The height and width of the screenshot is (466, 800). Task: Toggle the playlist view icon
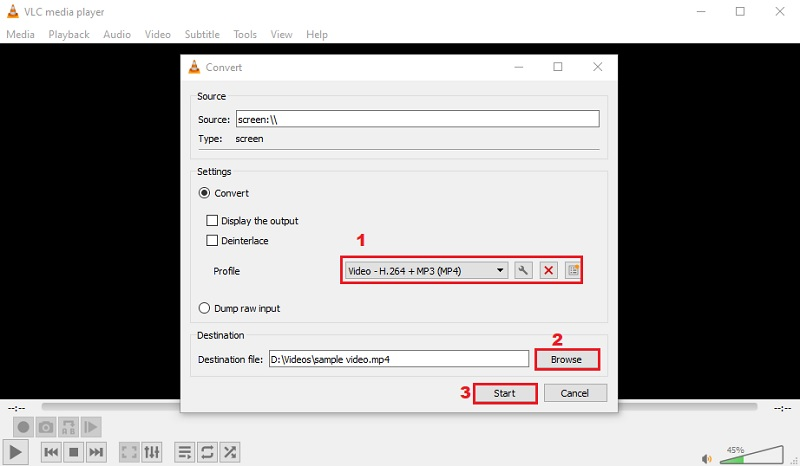[x=185, y=452]
